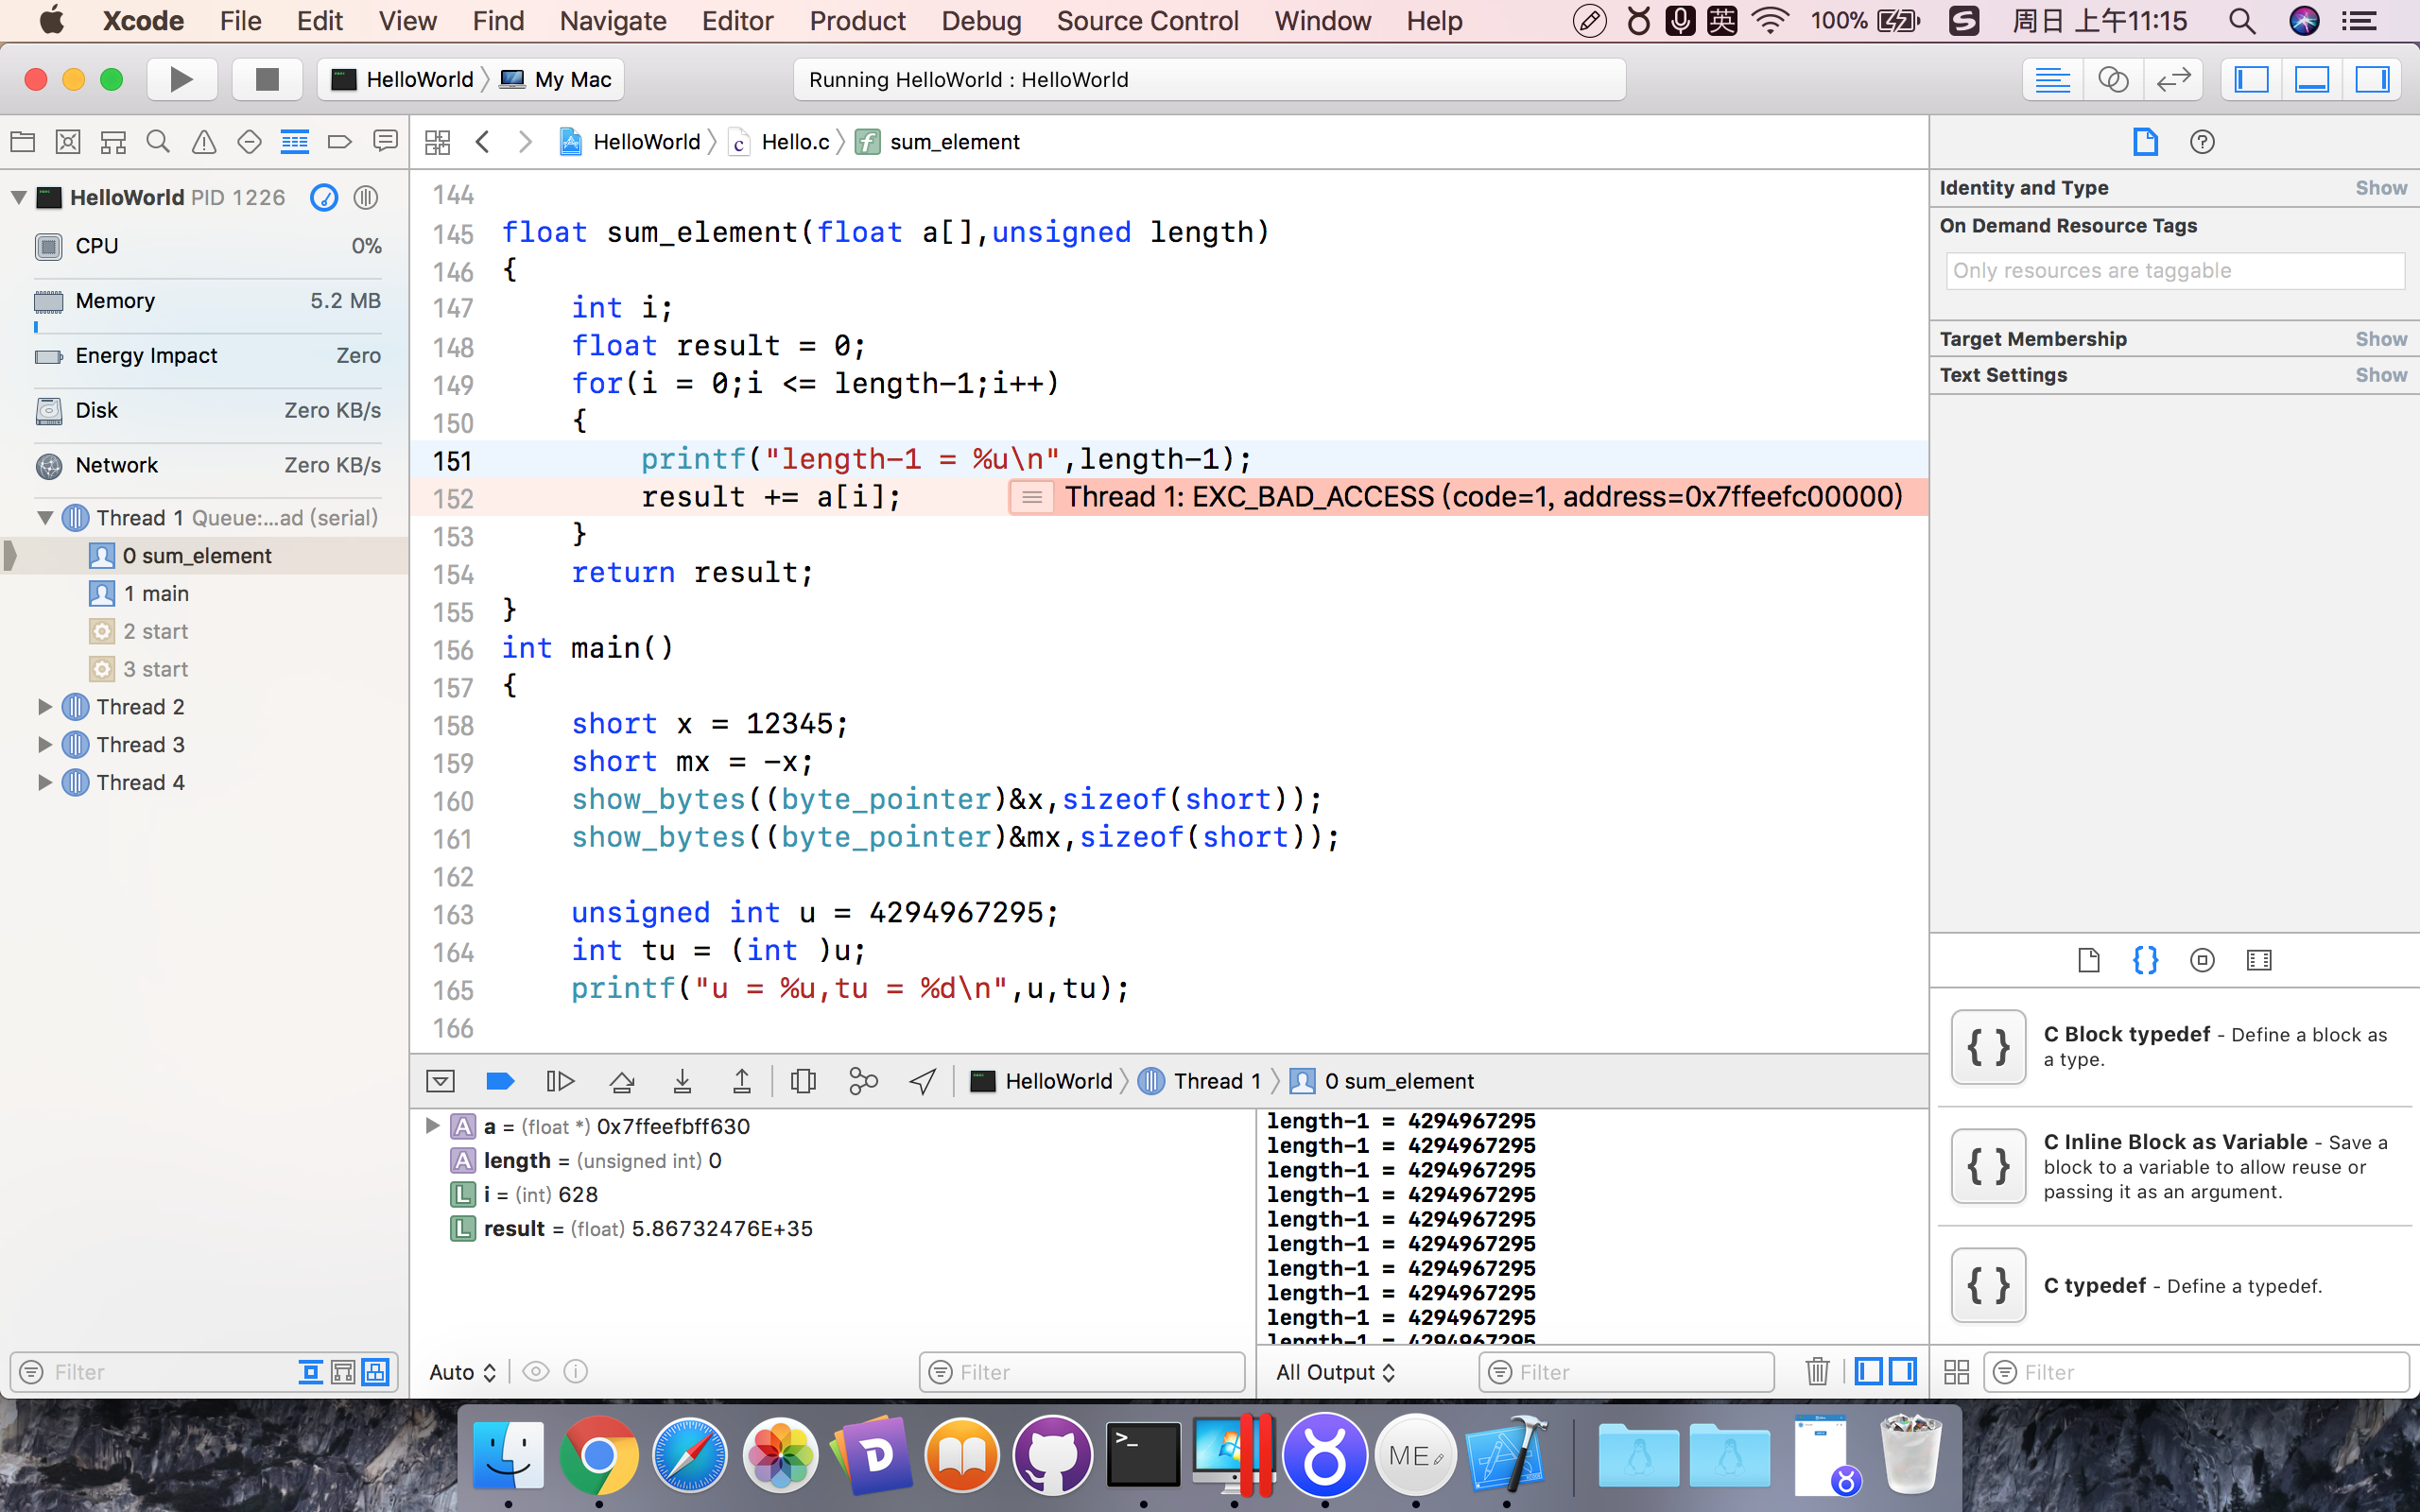Viewport: 2420px width, 1512px height.
Task: Click Step Into debug button
Action: (682, 1081)
